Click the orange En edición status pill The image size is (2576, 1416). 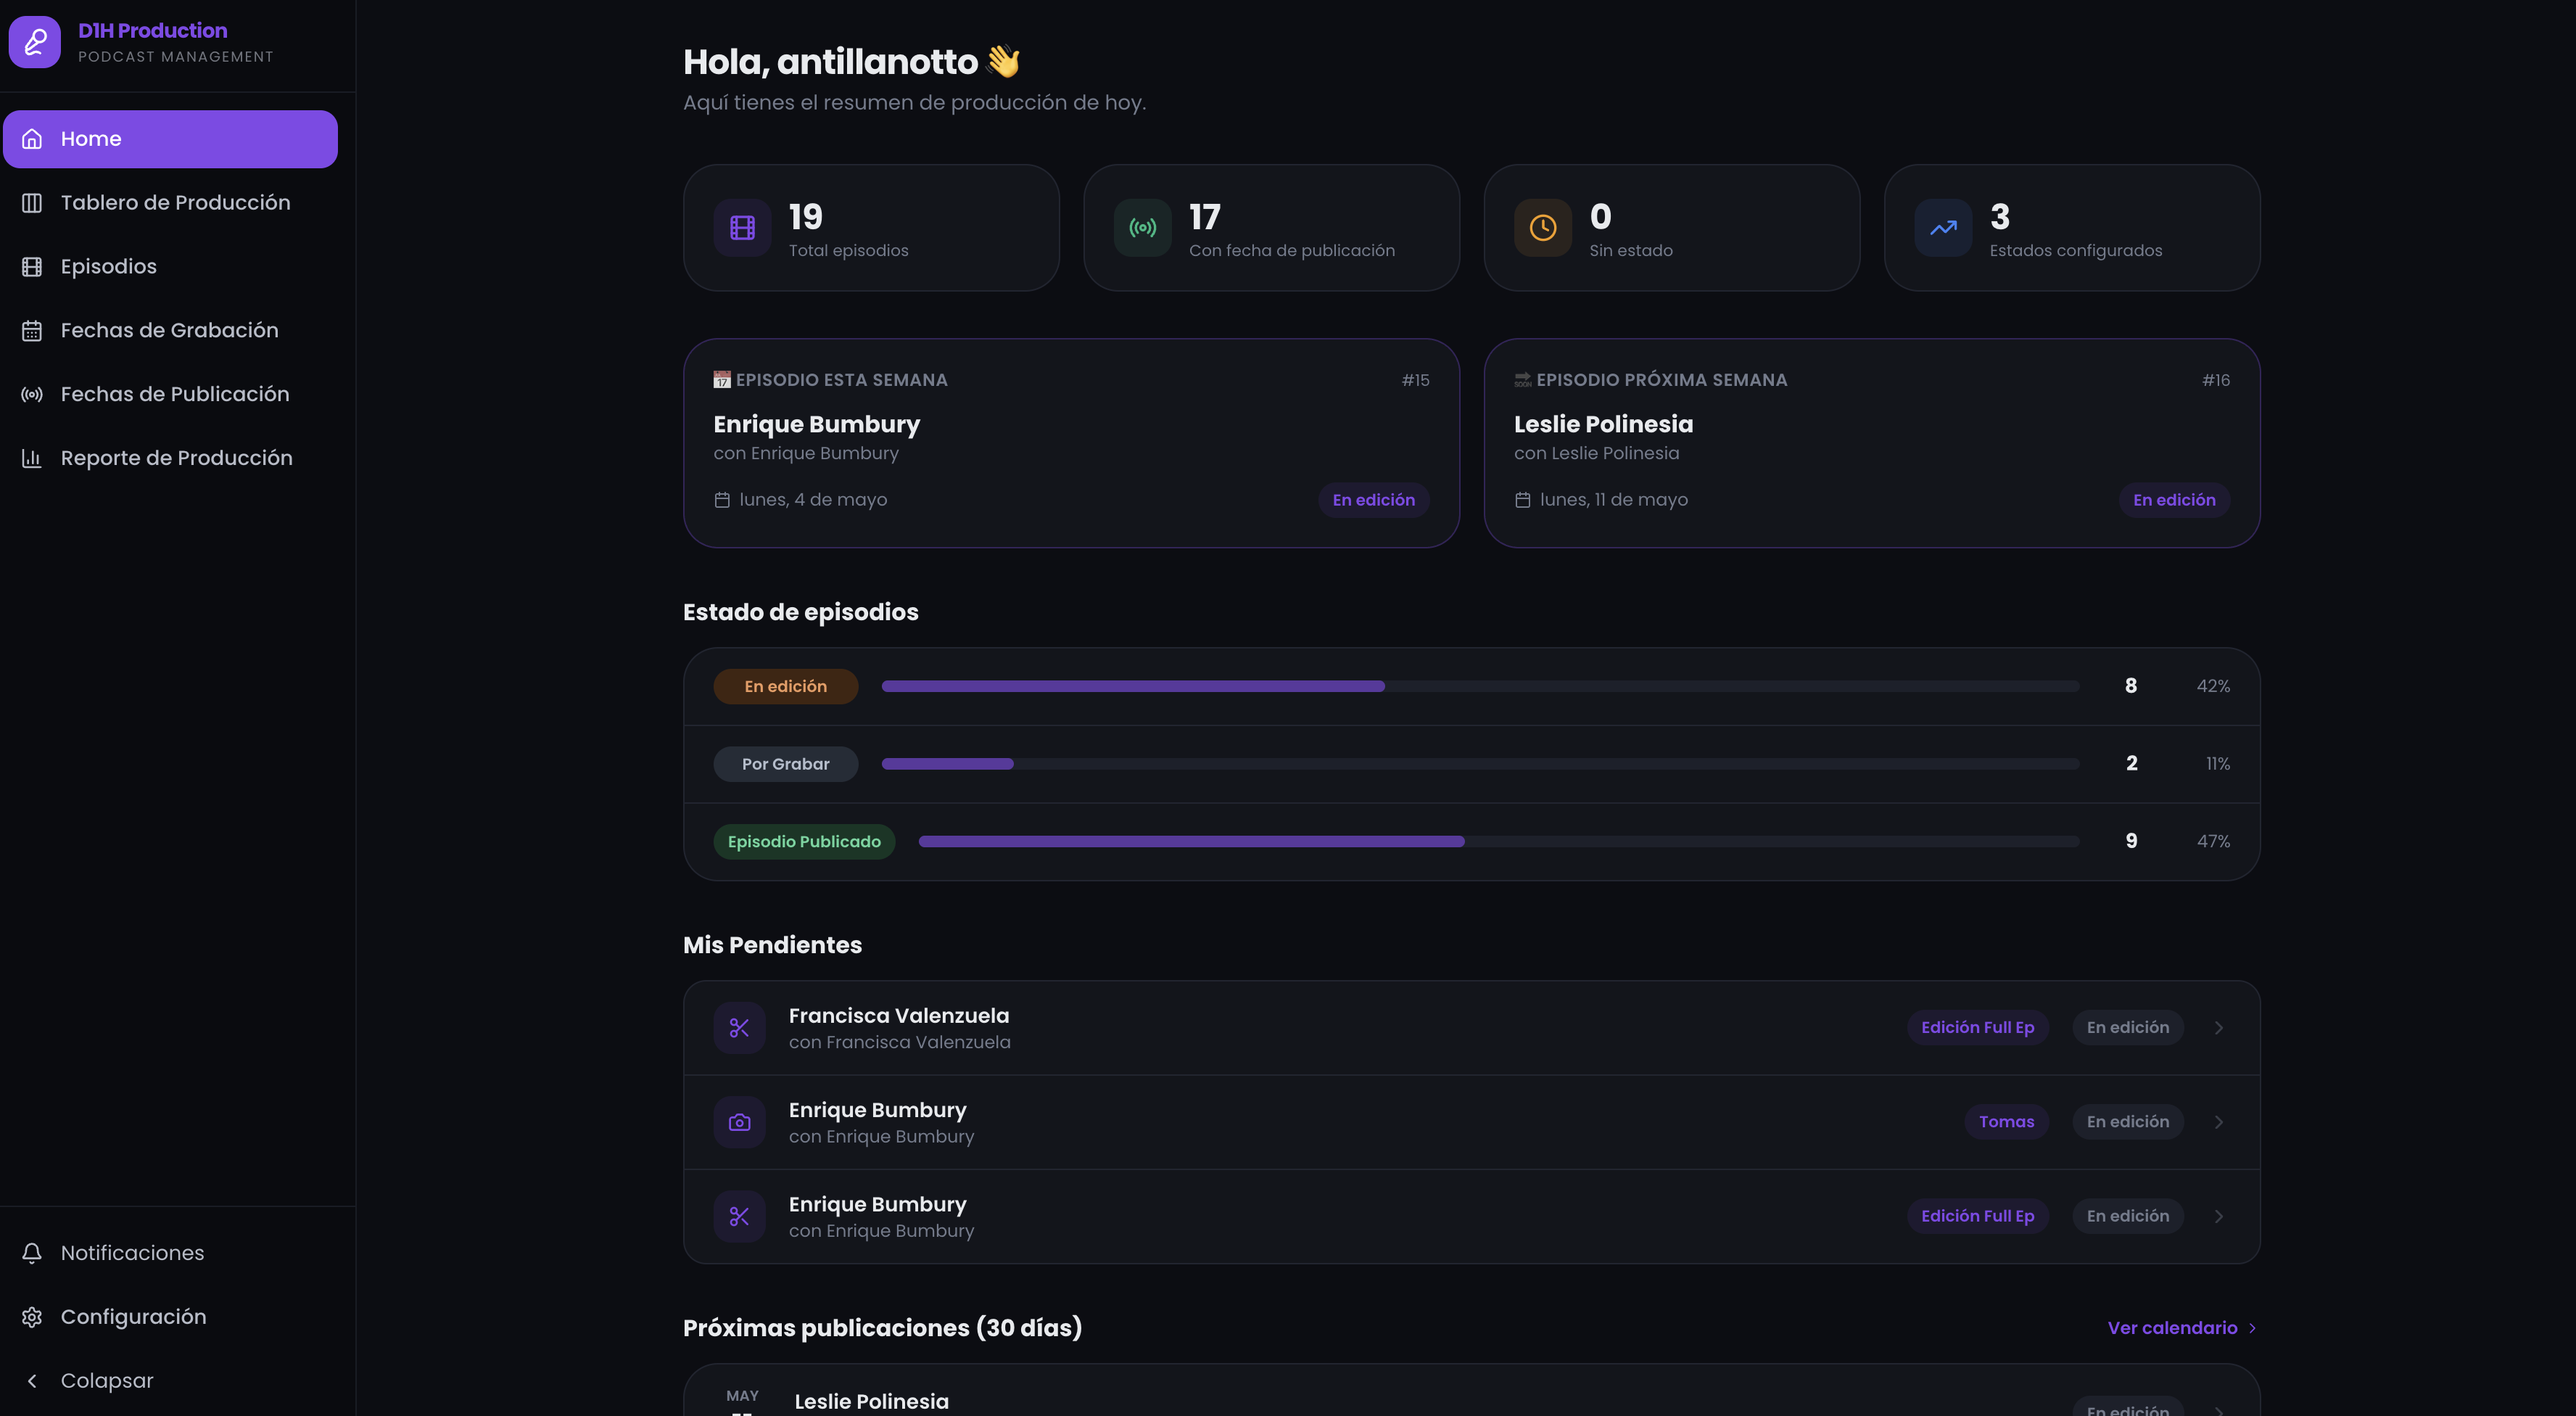click(x=785, y=687)
